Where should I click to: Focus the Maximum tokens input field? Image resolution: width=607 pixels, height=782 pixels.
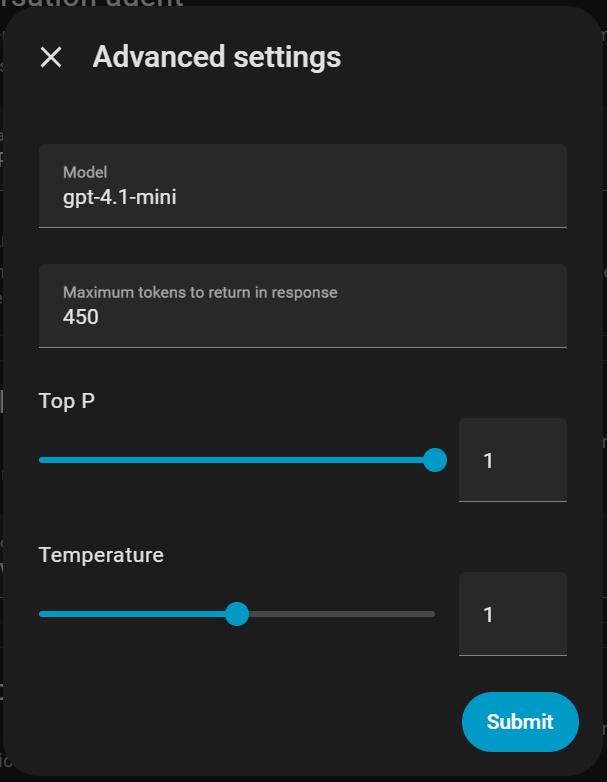302,306
